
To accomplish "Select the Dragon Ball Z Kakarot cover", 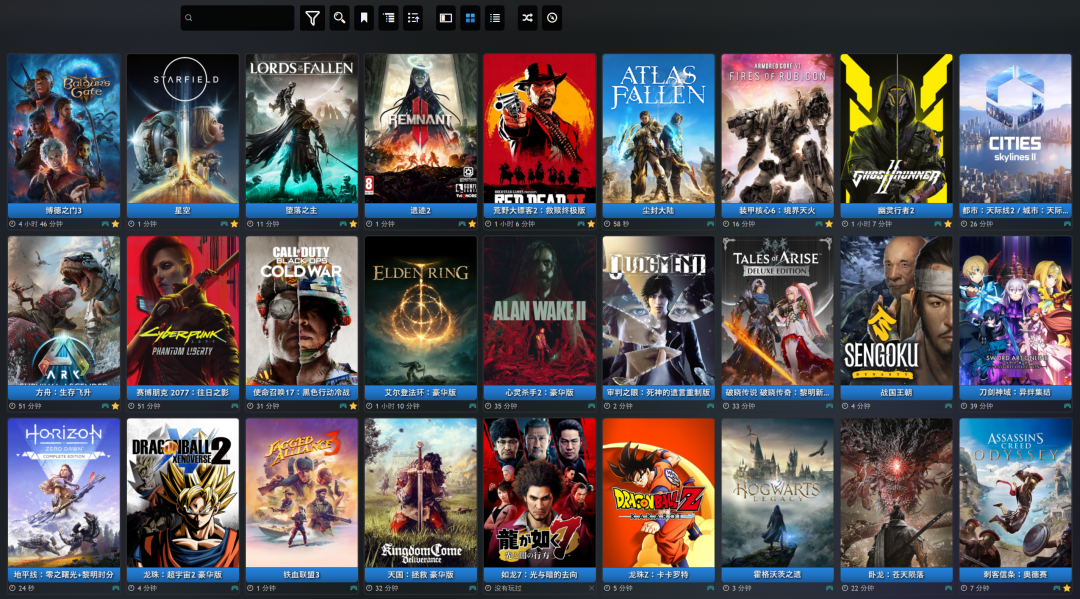I will coord(658,493).
